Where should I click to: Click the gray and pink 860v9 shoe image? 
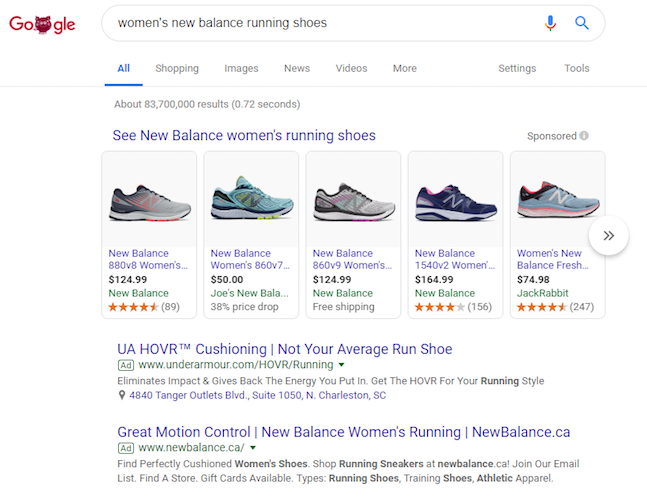coord(354,202)
